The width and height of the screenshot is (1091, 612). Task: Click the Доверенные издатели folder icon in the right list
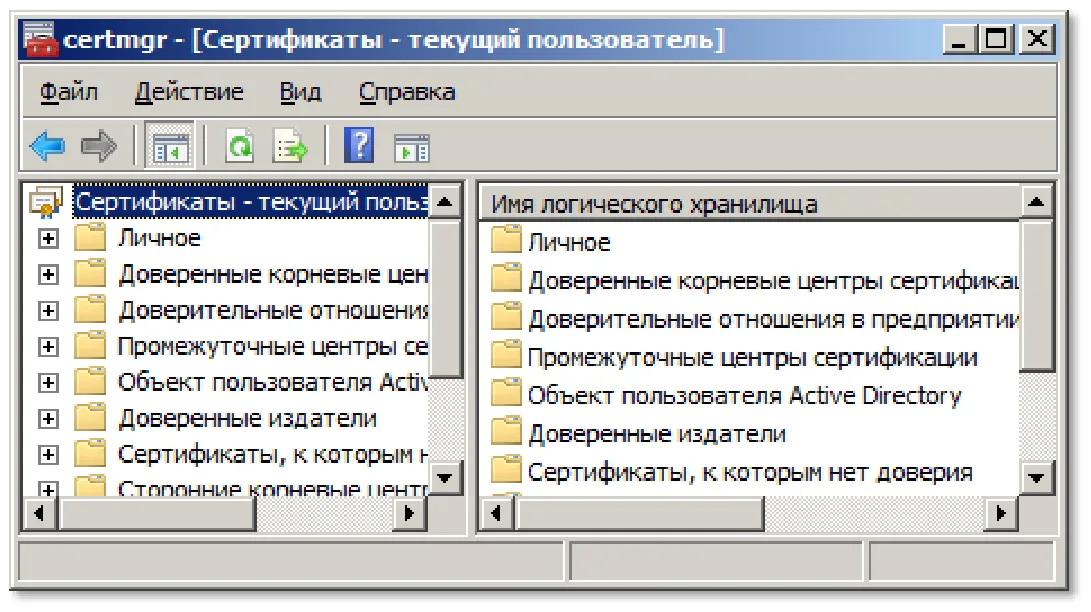point(506,432)
